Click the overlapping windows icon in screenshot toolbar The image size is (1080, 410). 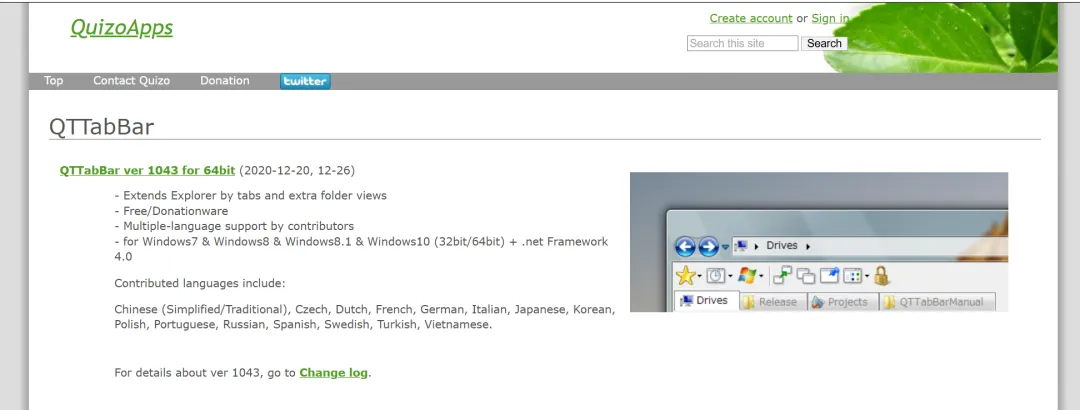[806, 276]
